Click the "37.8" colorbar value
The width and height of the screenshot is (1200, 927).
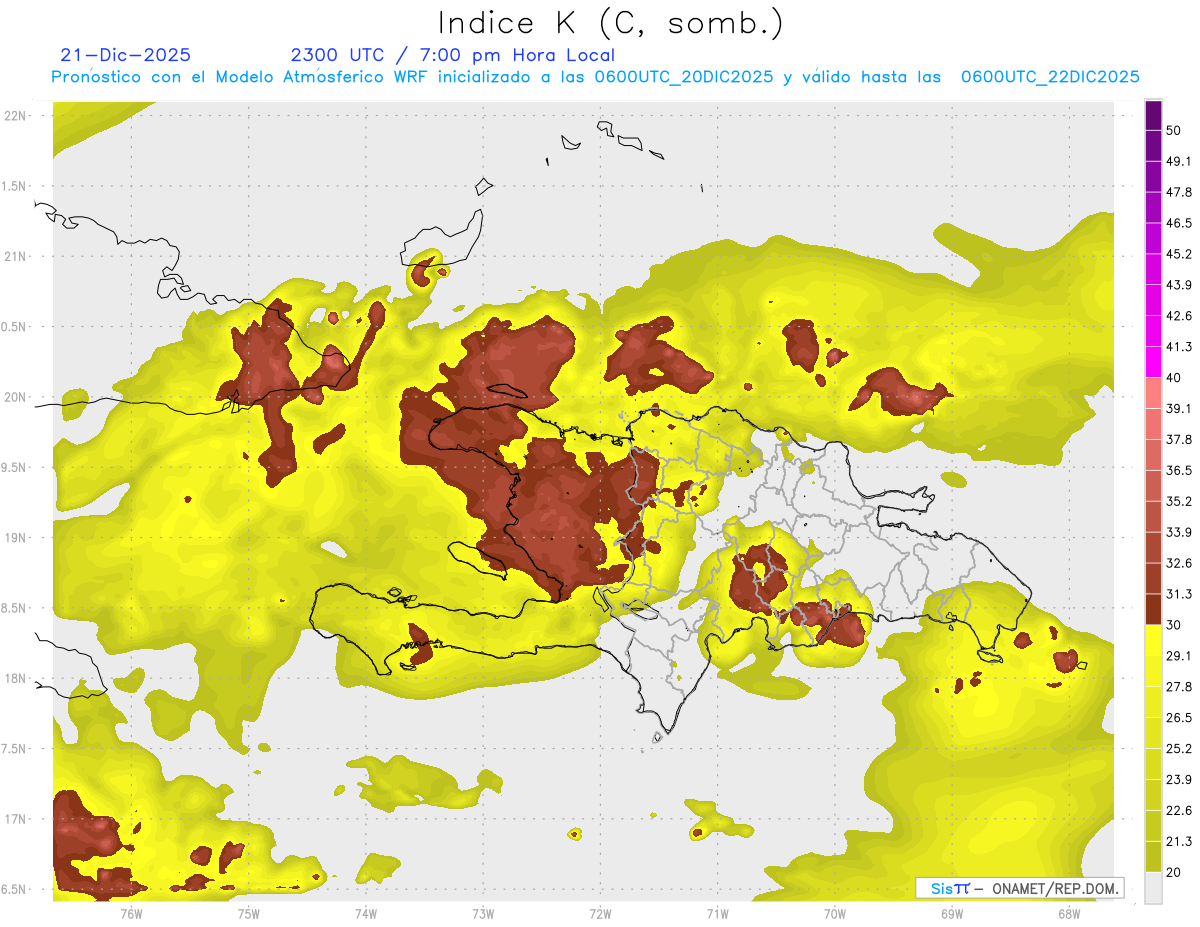(x=1179, y=440)
